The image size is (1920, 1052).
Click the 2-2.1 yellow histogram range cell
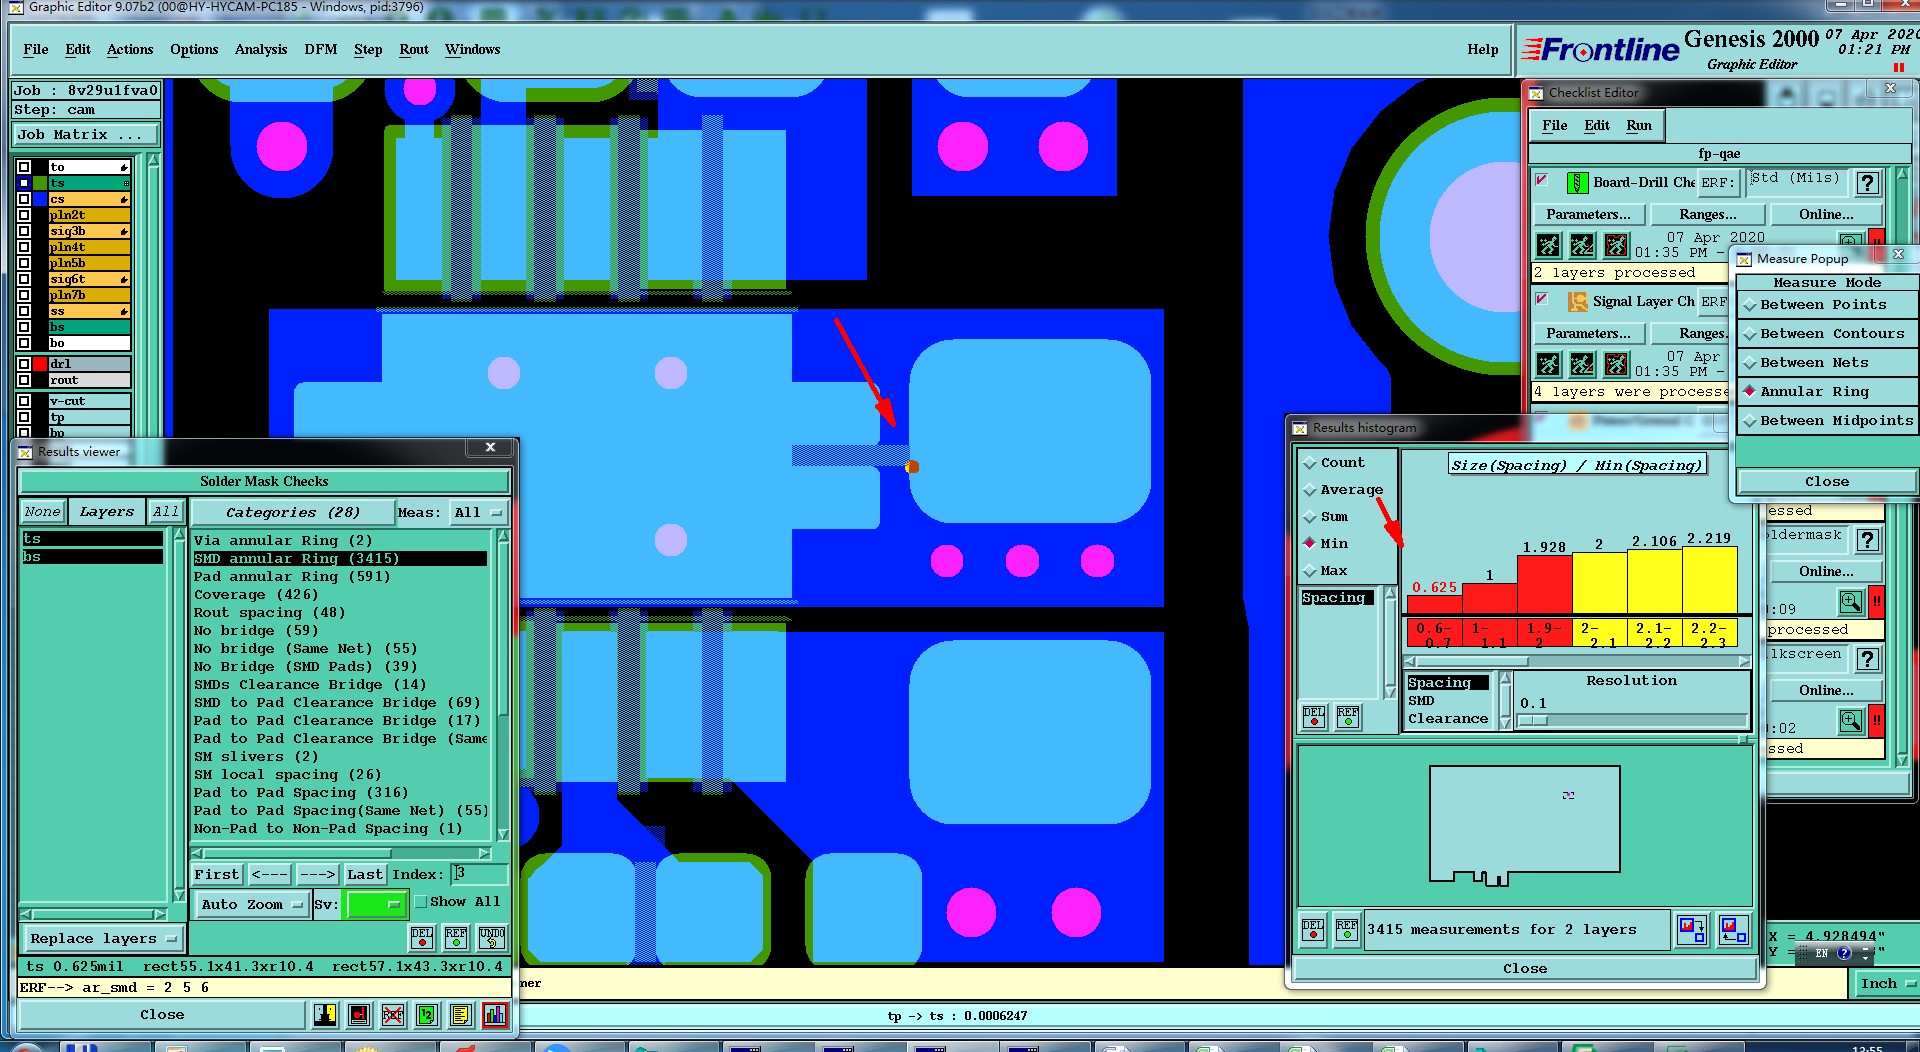(x=1599, y=634)
